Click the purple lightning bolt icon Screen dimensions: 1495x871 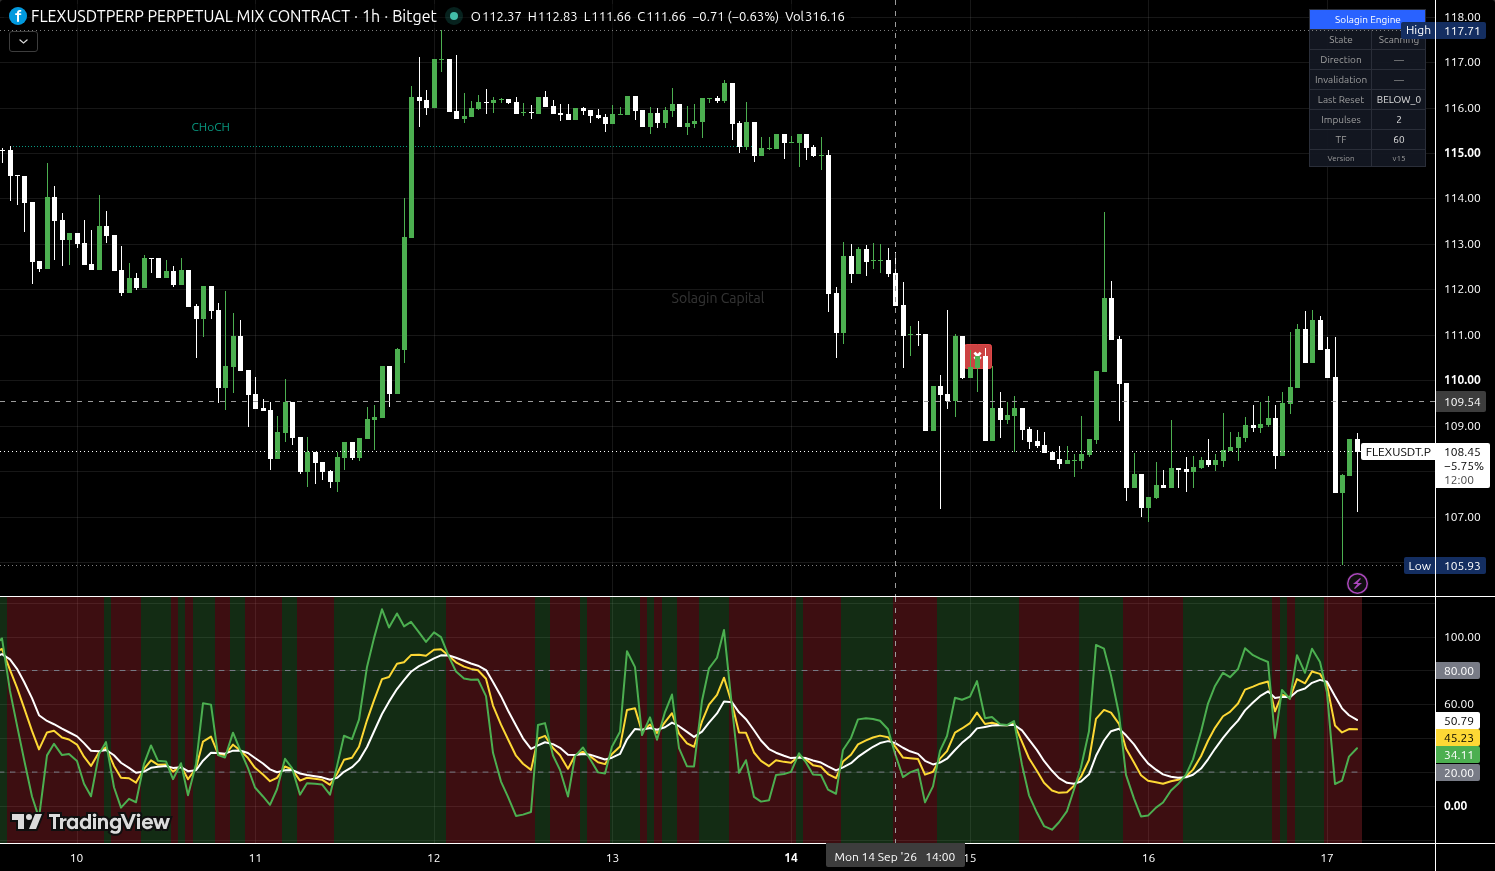(1357, 583)
